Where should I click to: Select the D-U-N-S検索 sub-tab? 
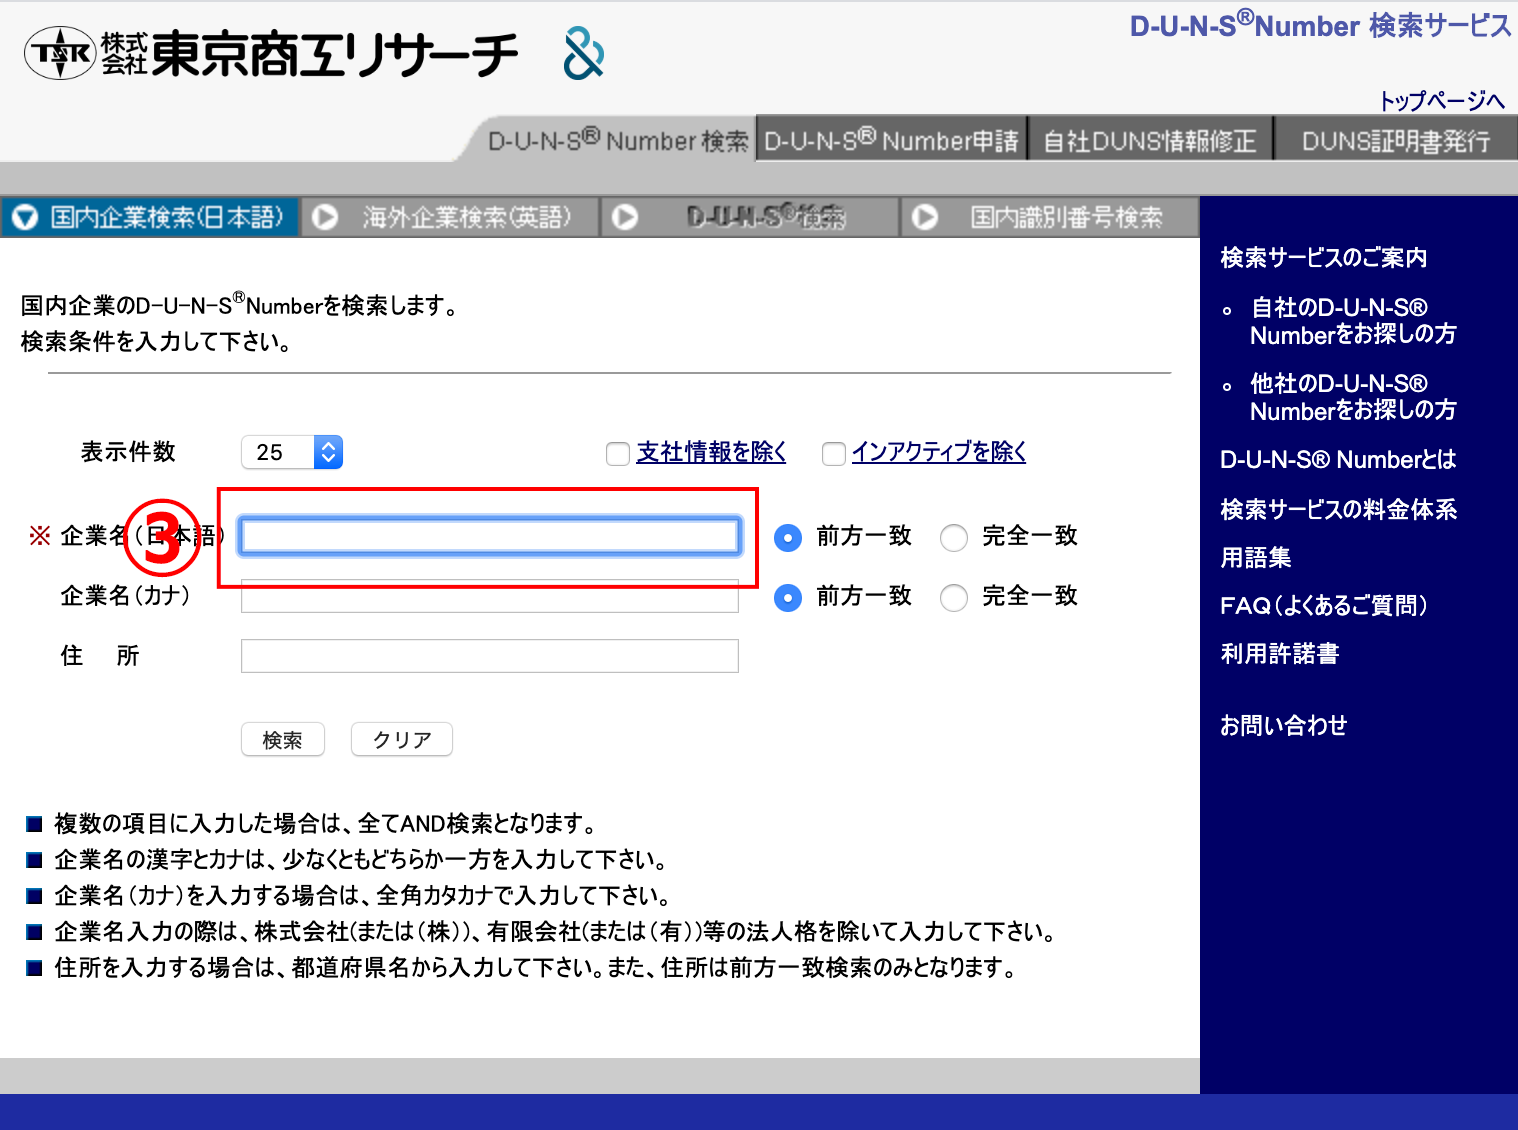(750, 217)
